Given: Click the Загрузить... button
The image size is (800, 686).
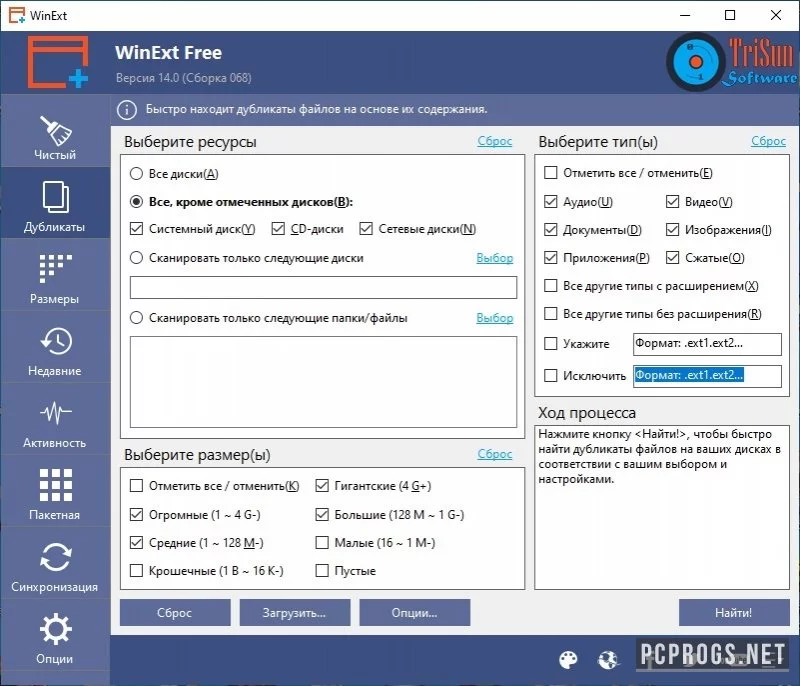Looking at the screenshot, I should pos(295,613).
